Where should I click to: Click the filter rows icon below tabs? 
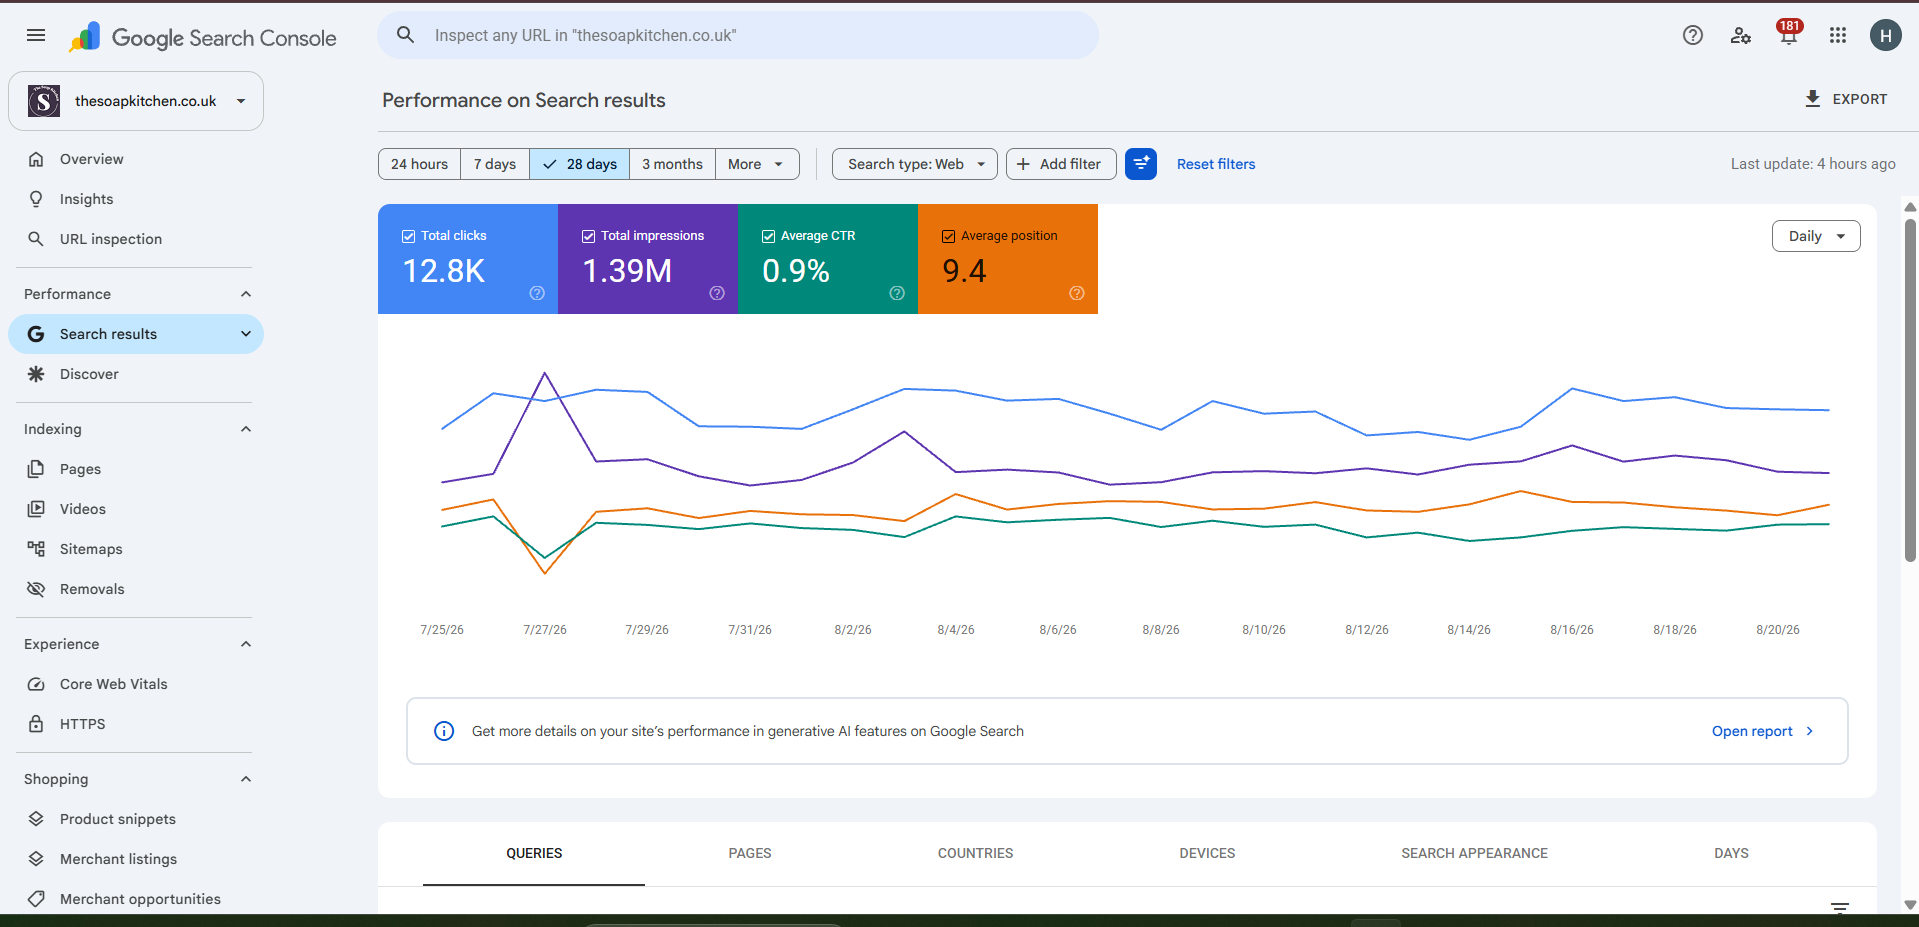[x=1840, y=908]
